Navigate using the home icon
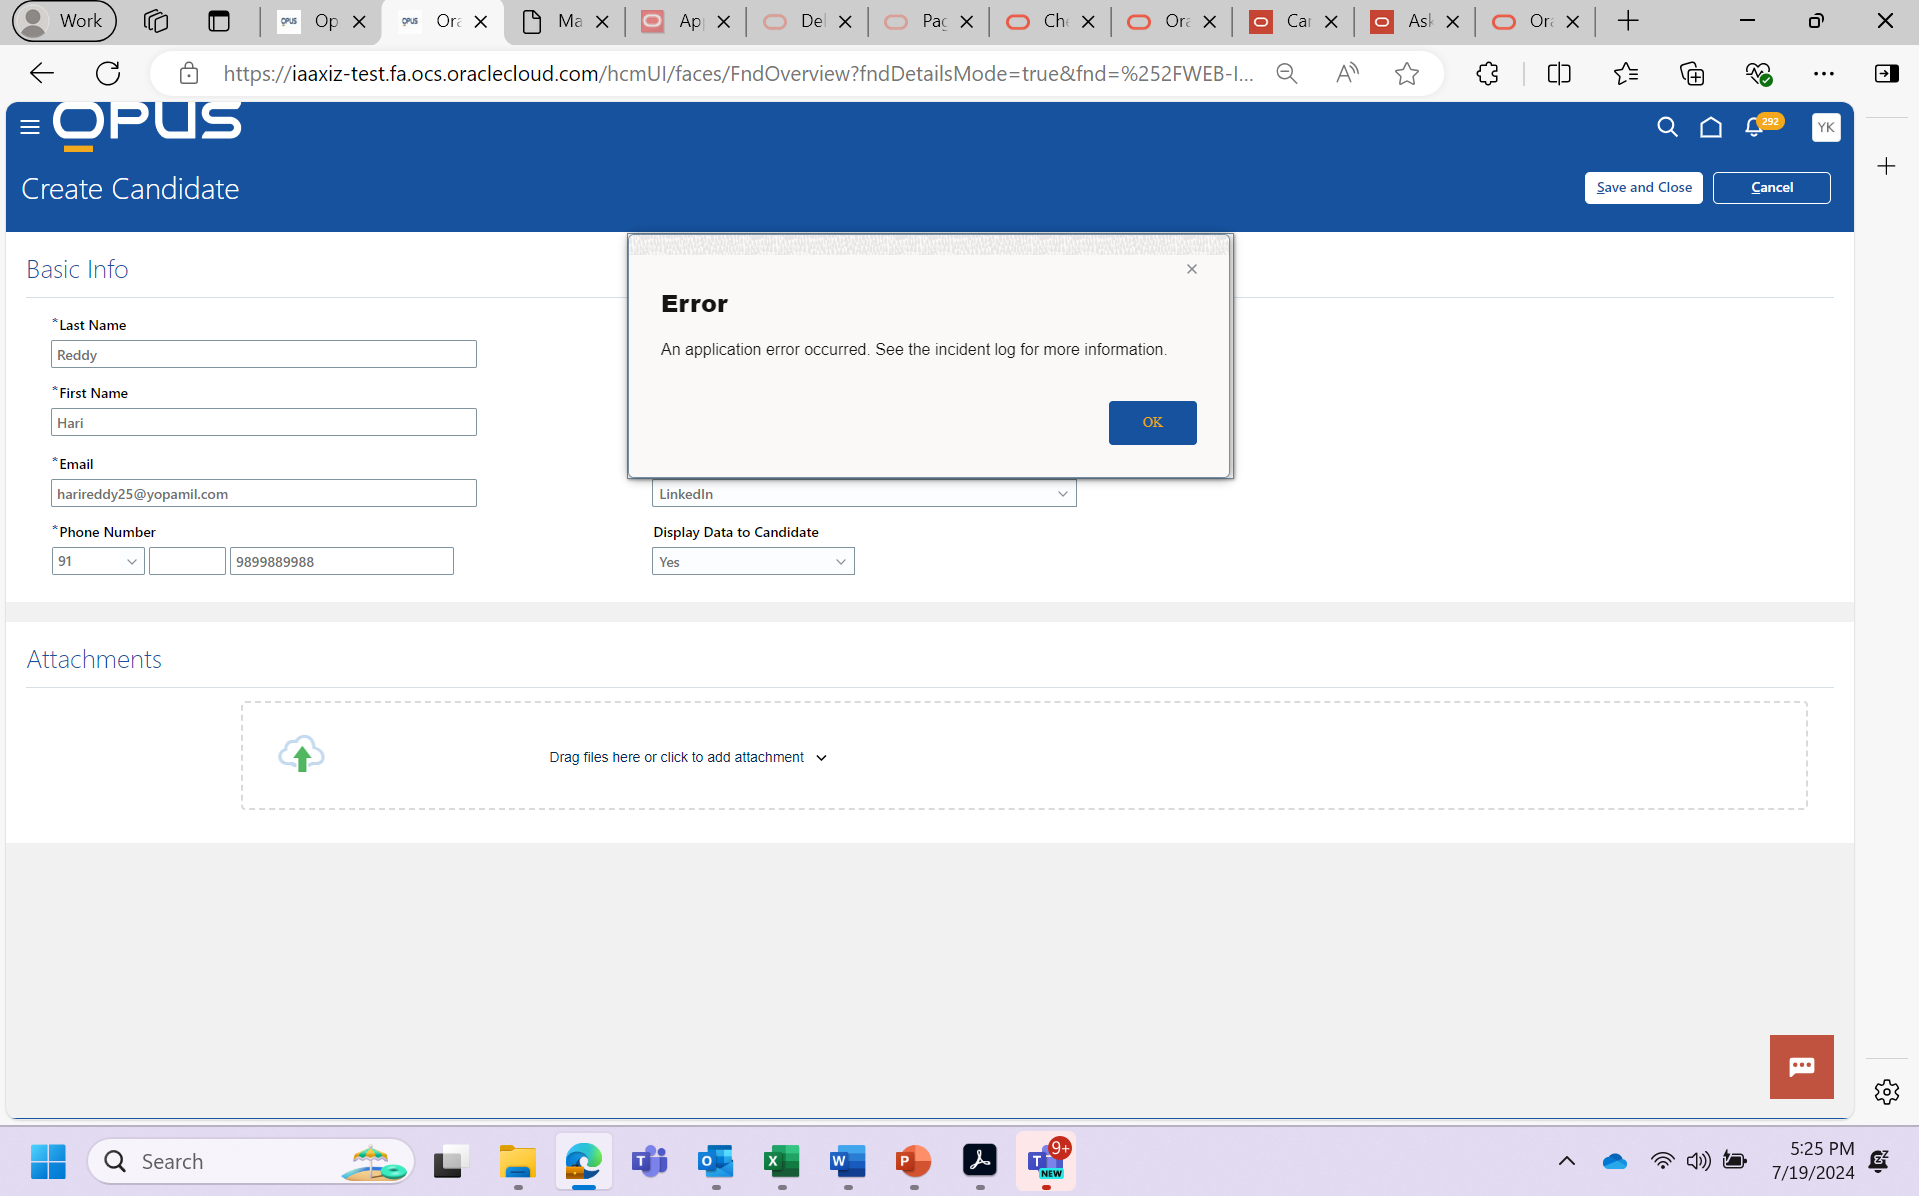This screenshot has width=1919, height=1196. coord(1710,127)
